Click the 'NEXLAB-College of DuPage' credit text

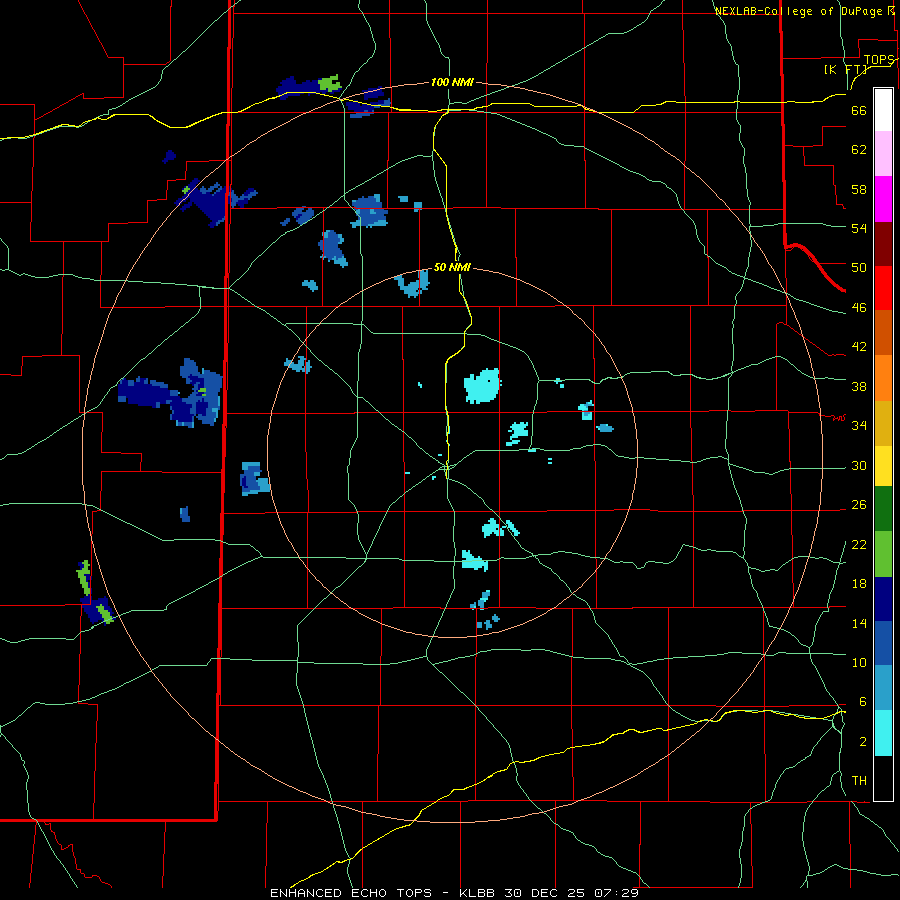tap(799, 11)
